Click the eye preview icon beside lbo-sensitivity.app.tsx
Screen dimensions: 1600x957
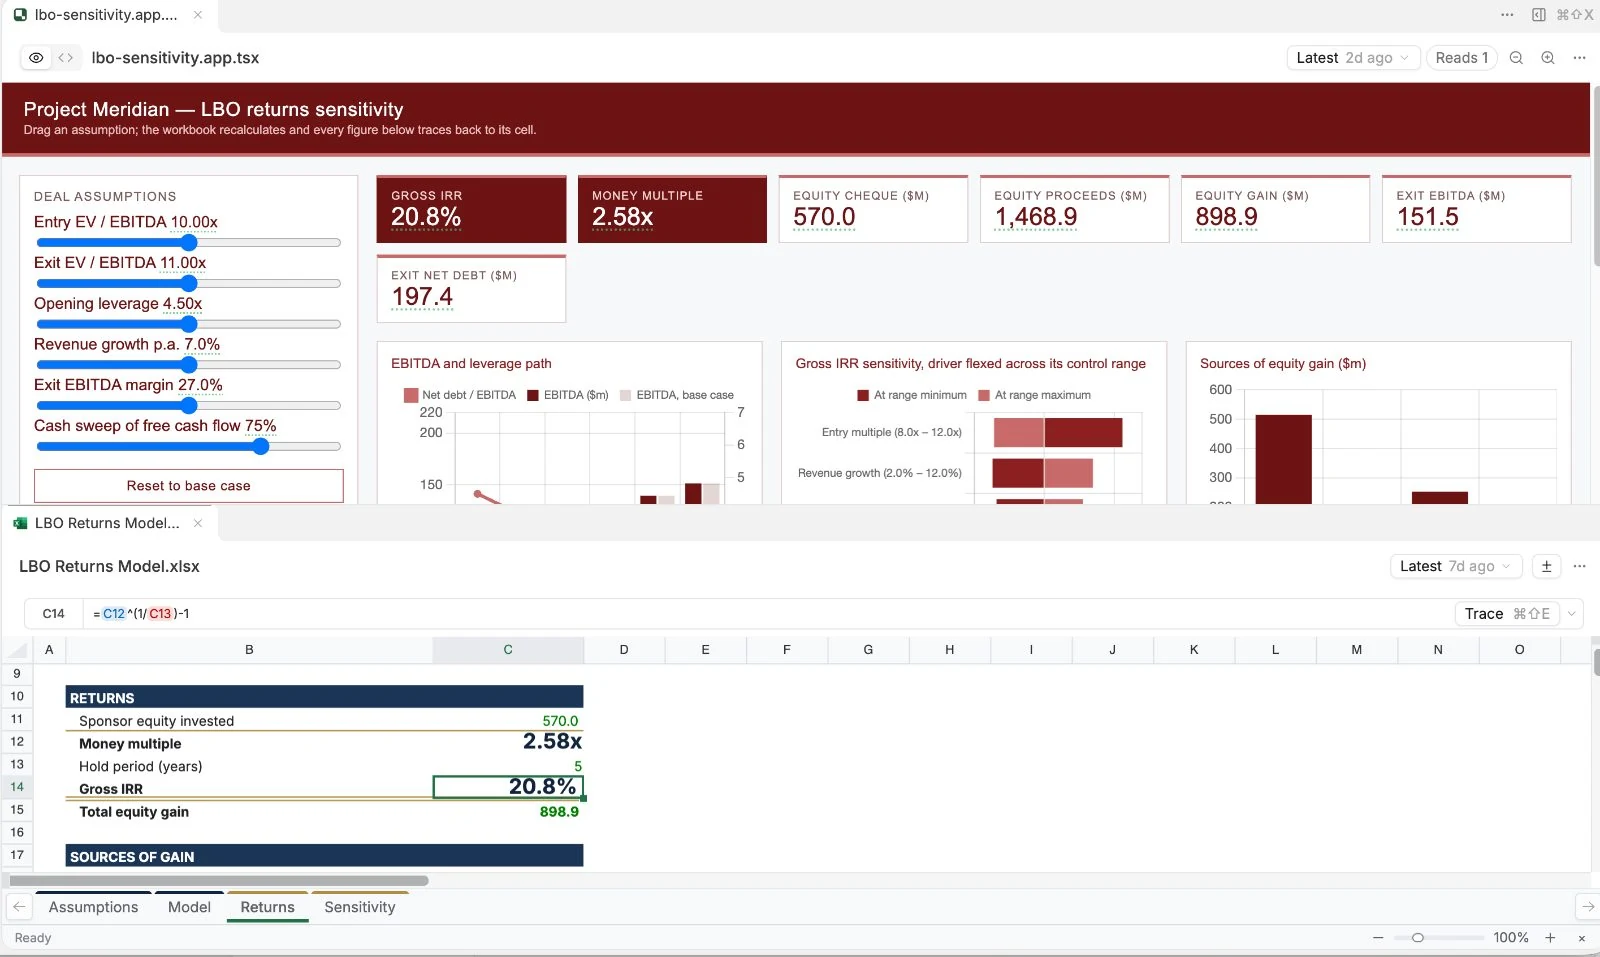coord(36,58)
